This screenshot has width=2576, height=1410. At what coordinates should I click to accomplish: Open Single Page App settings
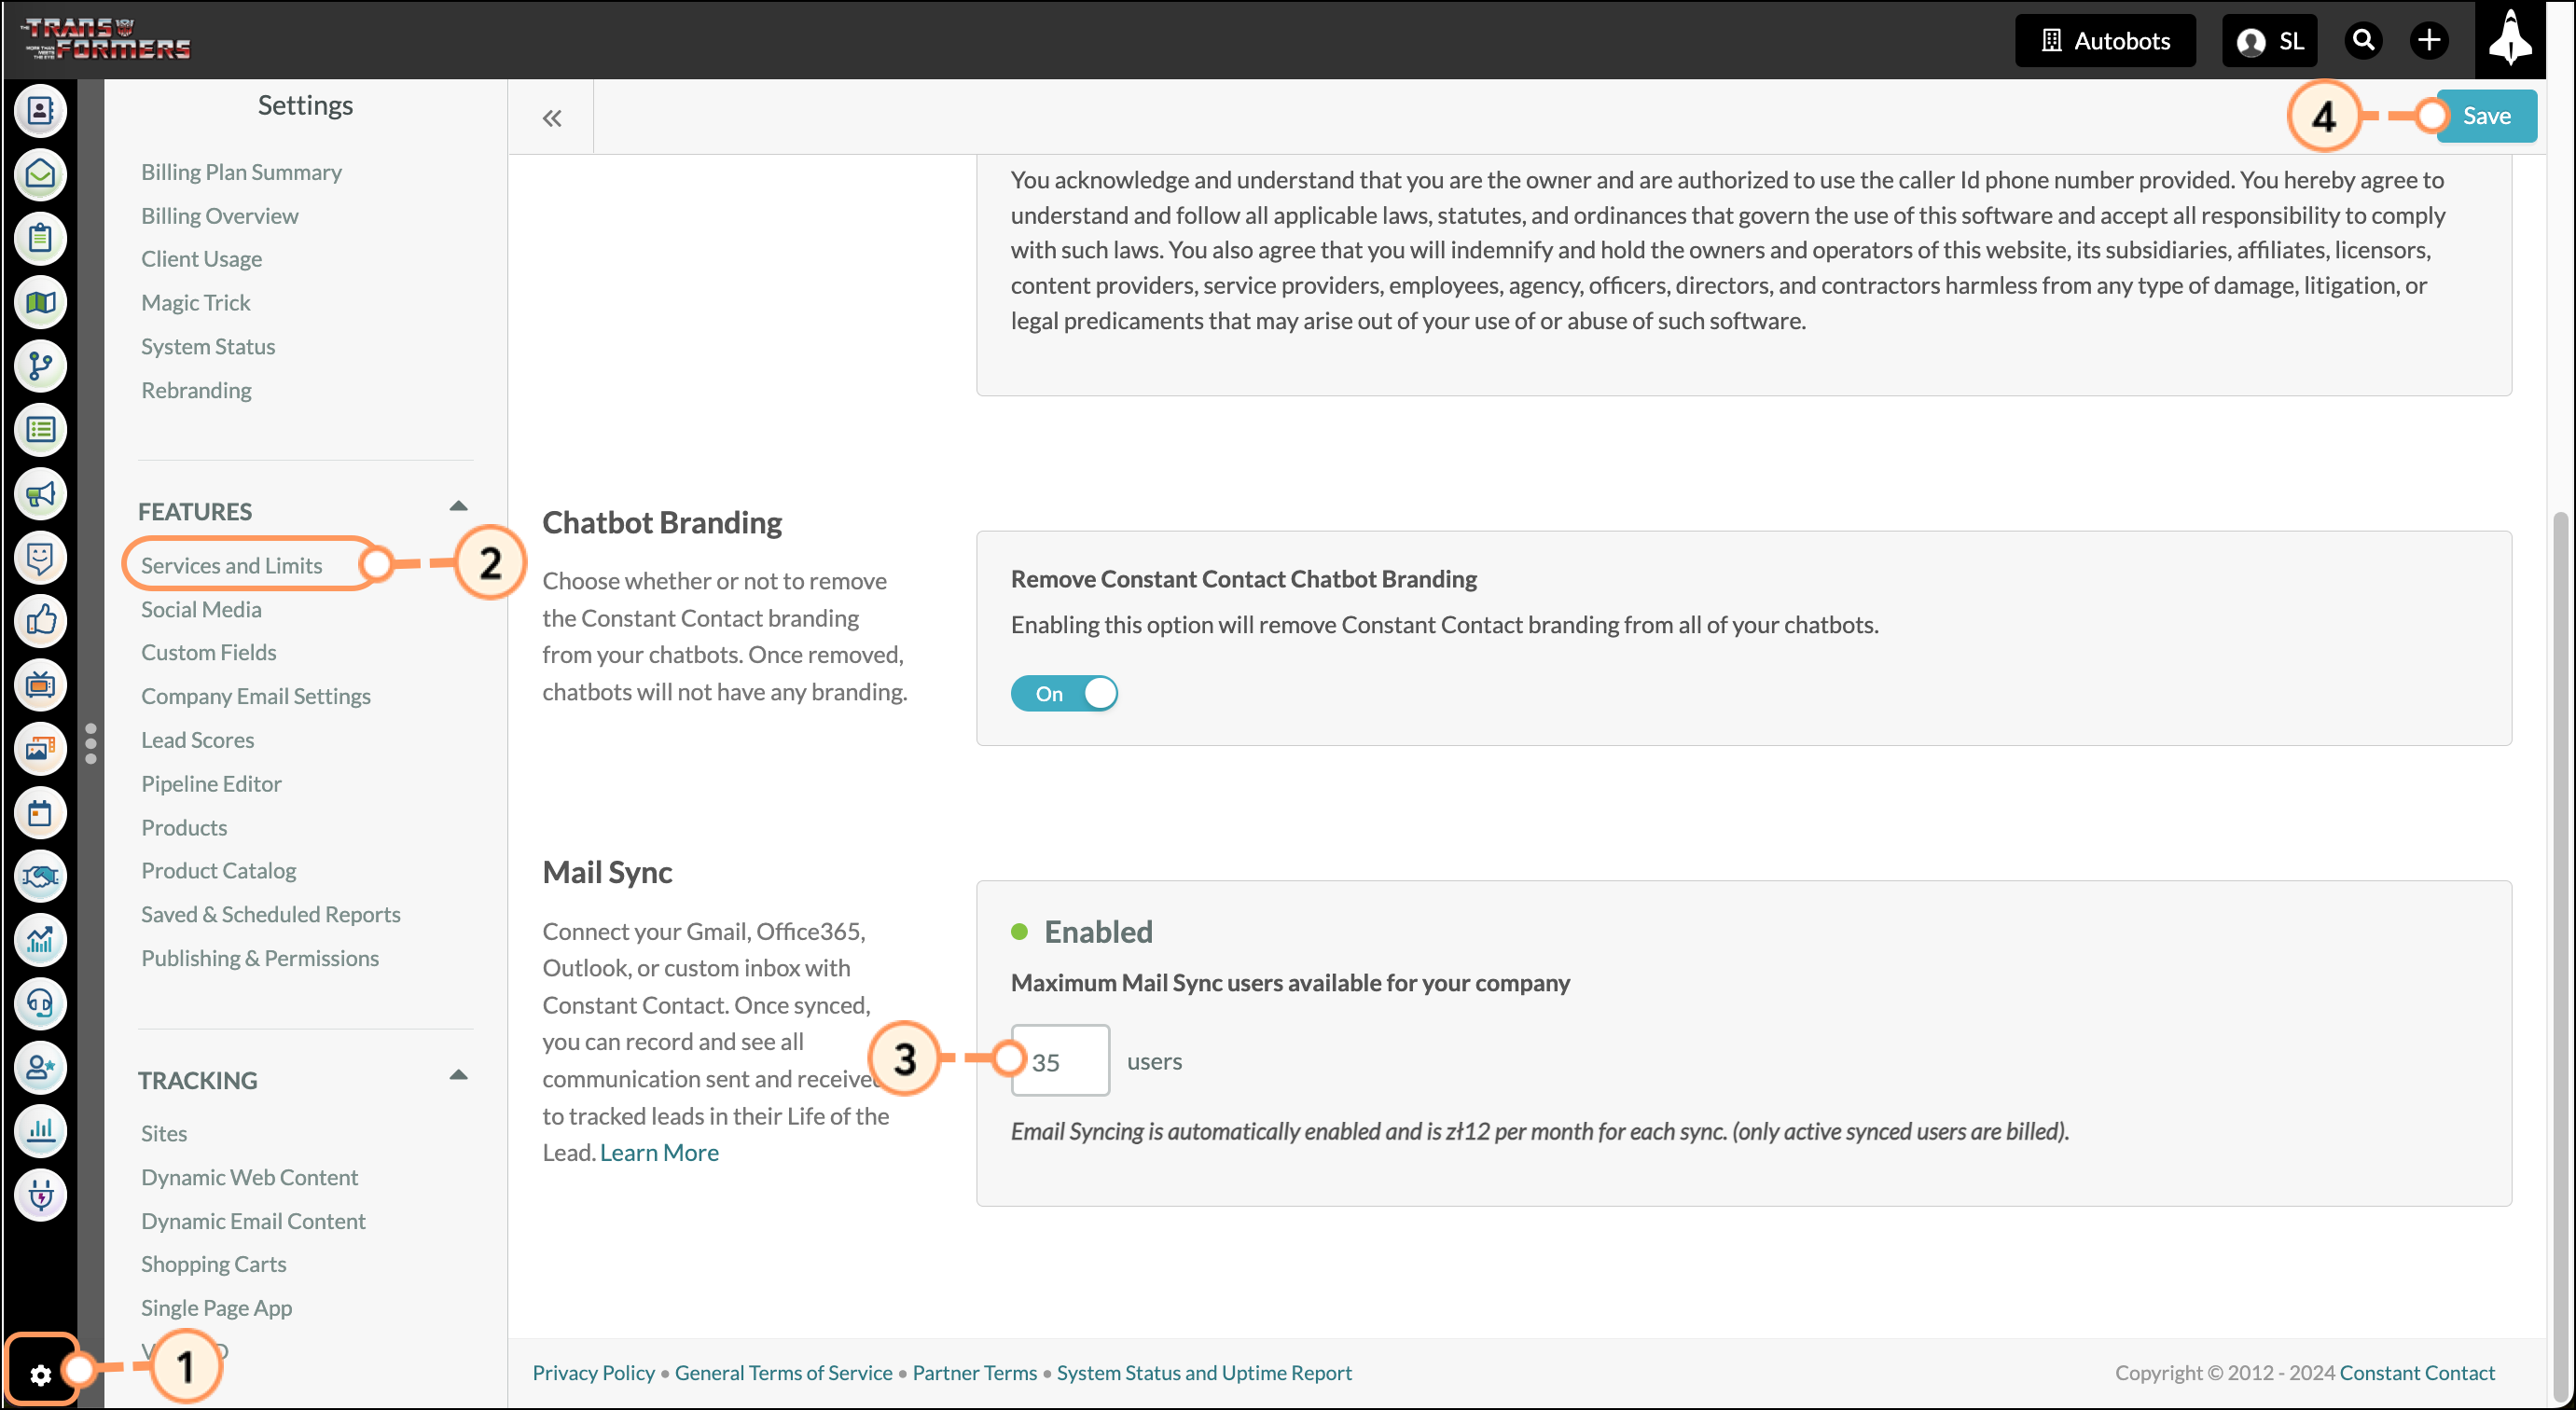216,1309
